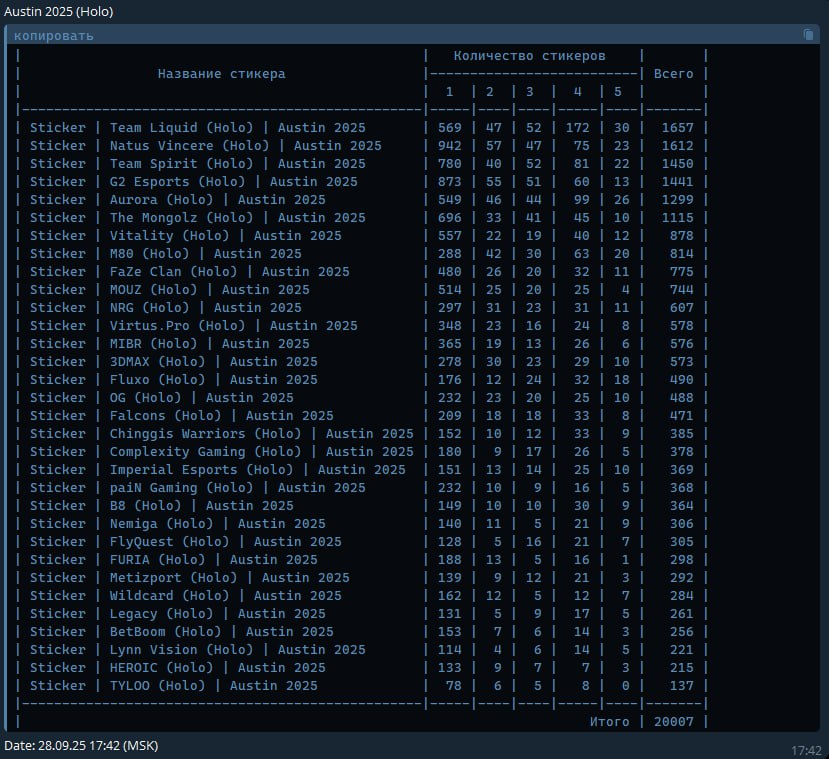The width and height of the screenshot is (829, 759).
Task: Select the Legacy (Holo) row name
Action: (178, 613)
